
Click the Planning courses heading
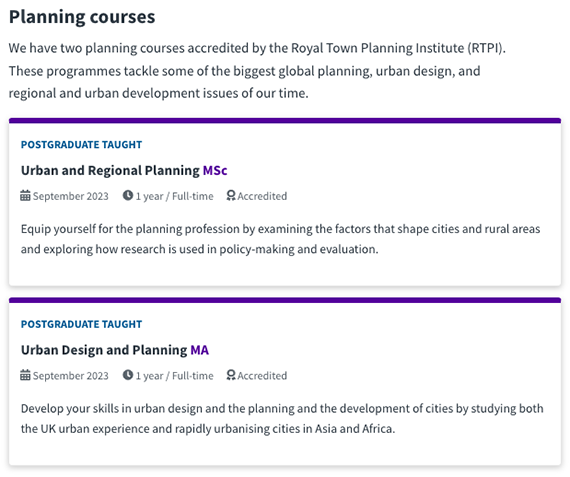pyautogui.click(x=82, y=17)
